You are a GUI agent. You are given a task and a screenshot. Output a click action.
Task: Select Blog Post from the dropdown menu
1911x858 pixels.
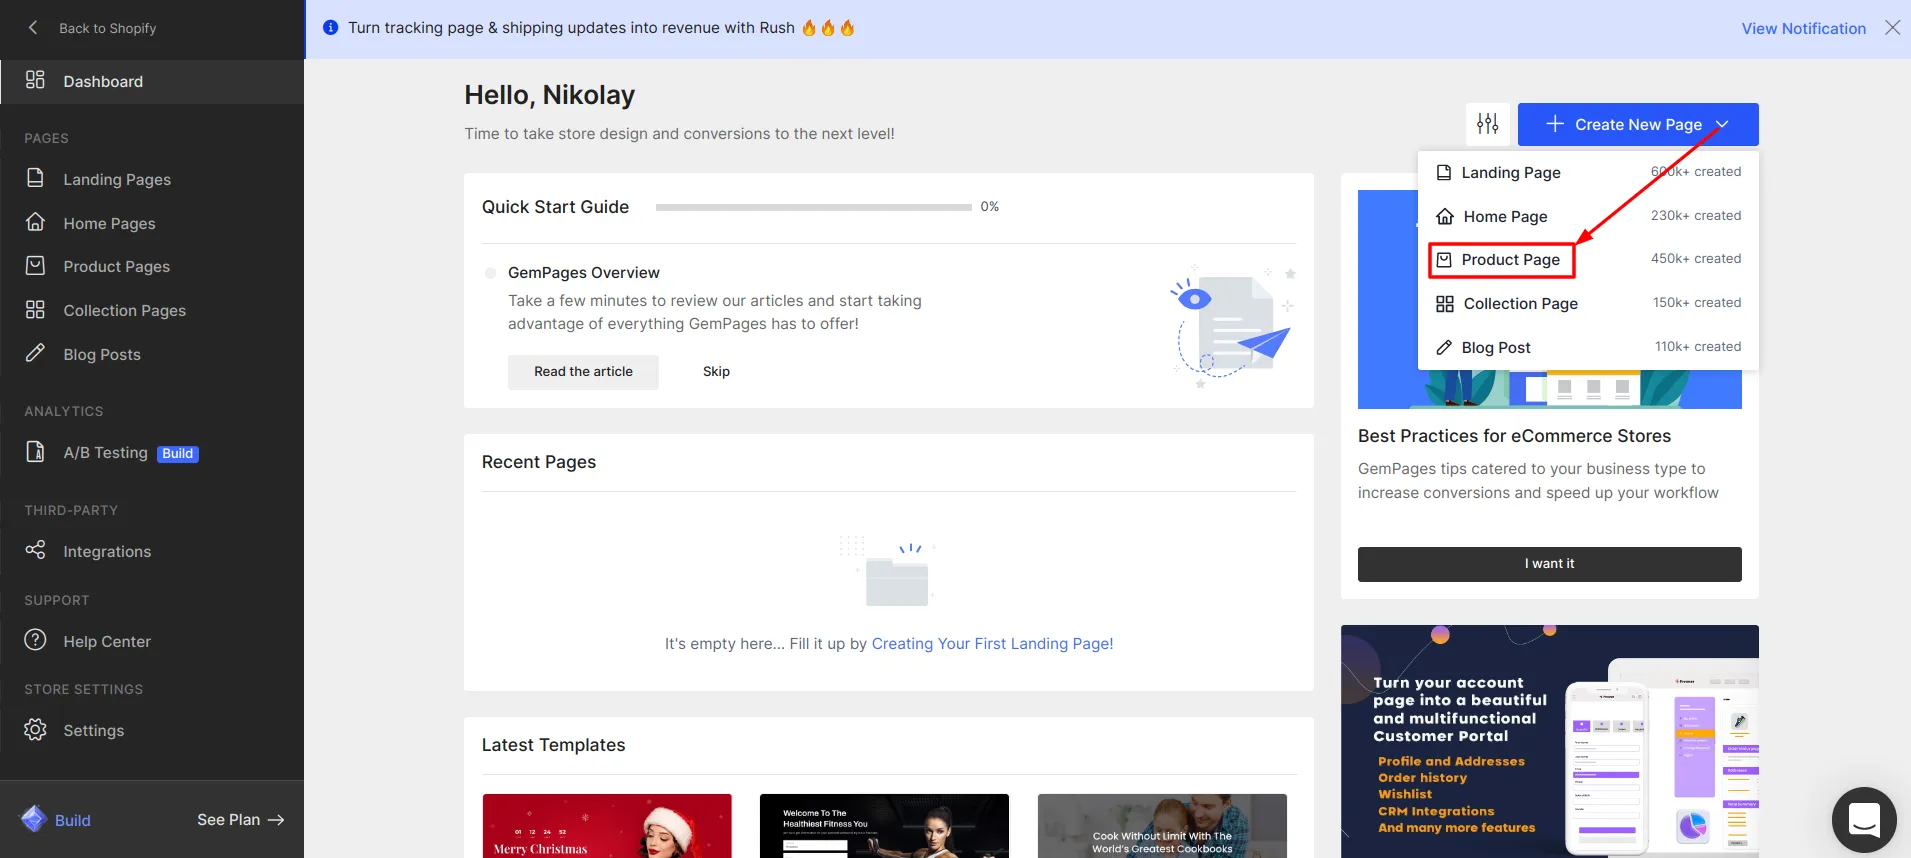[x=1588, y=347]
